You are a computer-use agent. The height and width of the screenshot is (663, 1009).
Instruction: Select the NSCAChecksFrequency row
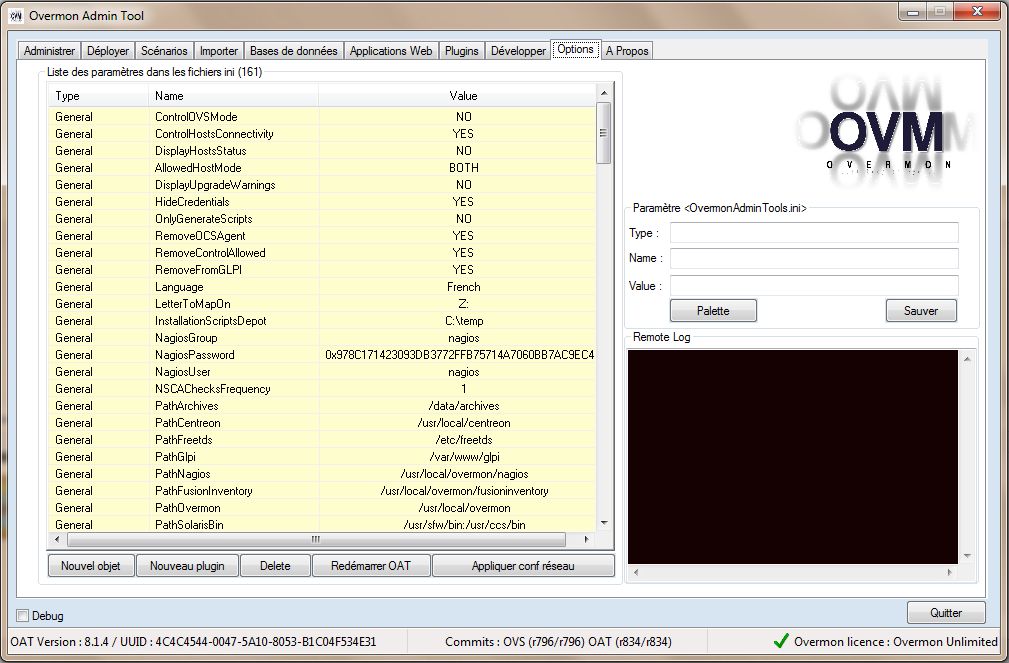[322, 389]
